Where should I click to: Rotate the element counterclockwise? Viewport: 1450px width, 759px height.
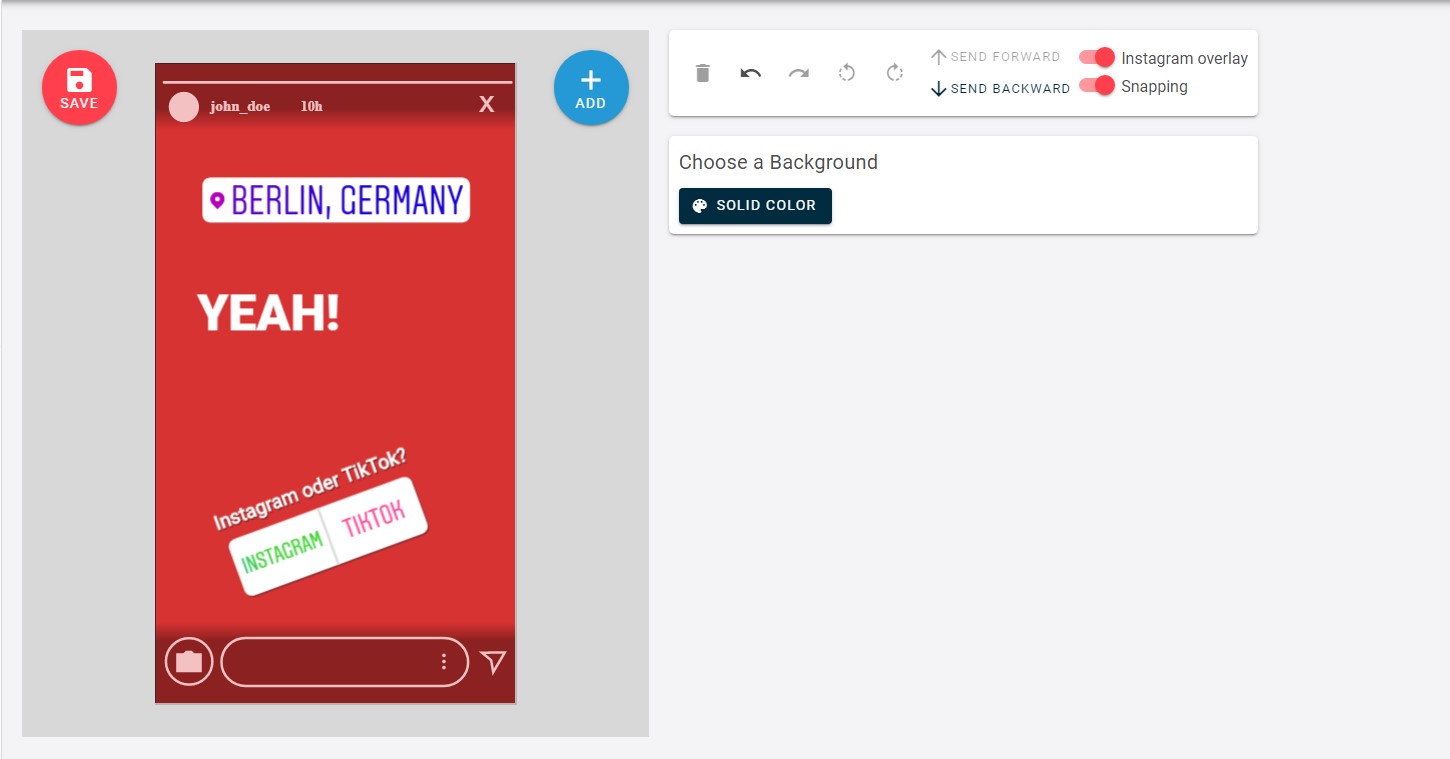pyautogui.click(x=846, y=72)
